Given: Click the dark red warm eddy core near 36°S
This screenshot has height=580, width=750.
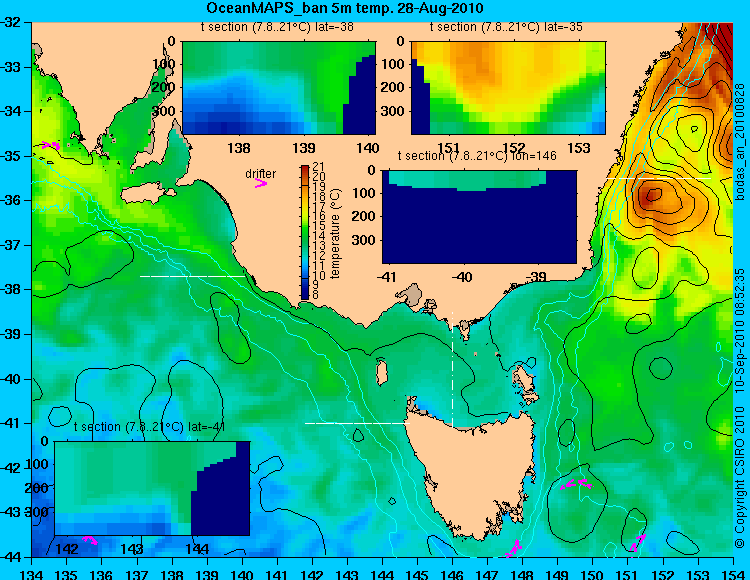Looking at the screenshot, I should pyautogui.click(x=651, y=195).
